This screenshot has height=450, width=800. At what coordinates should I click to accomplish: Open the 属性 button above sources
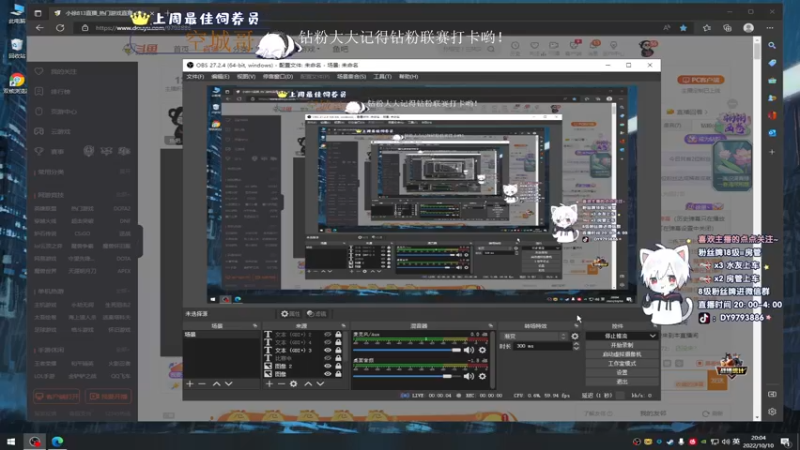290,314
